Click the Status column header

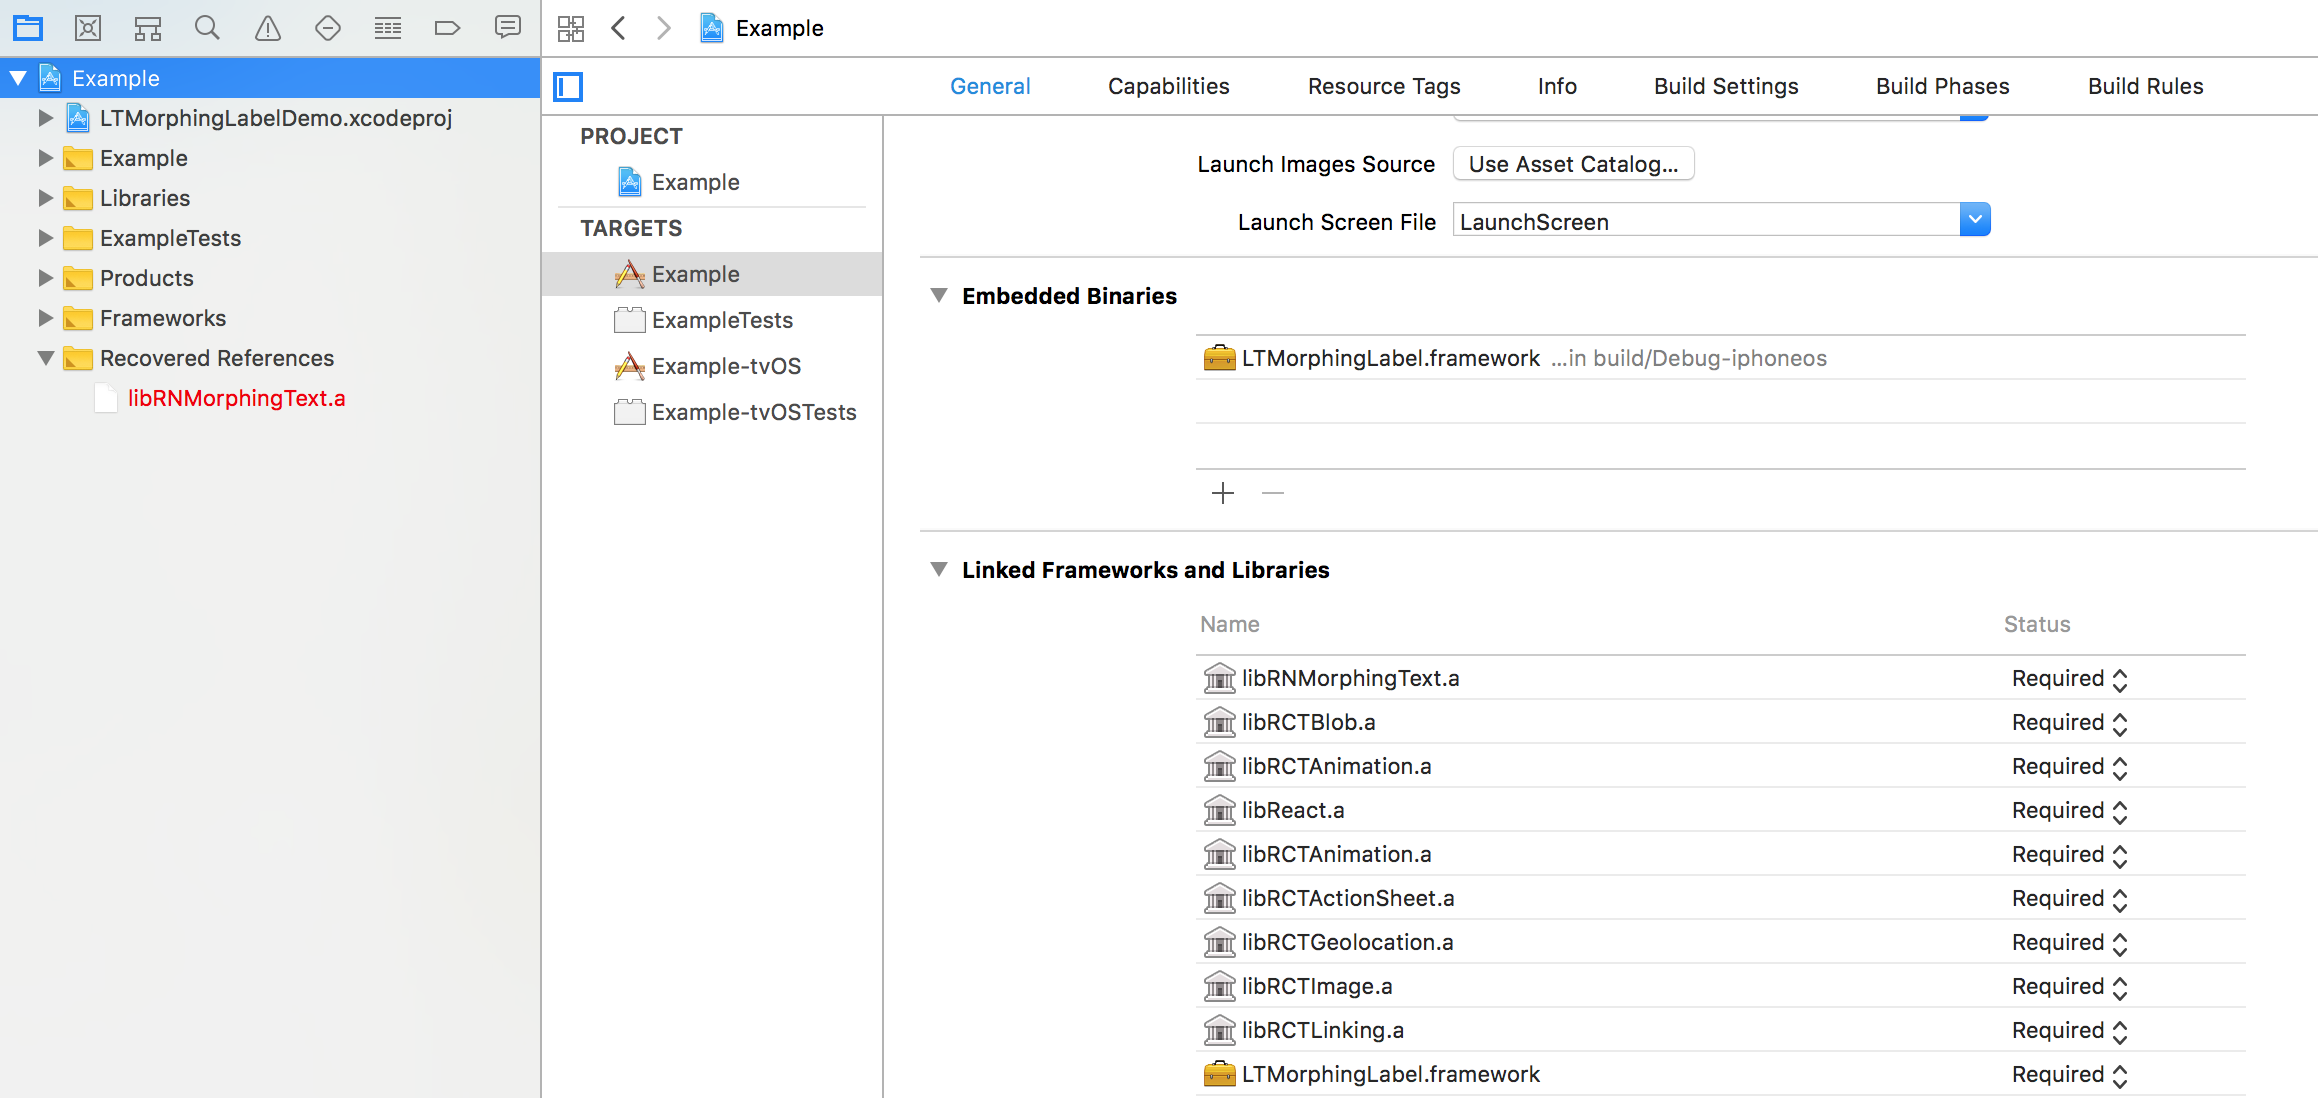[x=2037, y=624]
